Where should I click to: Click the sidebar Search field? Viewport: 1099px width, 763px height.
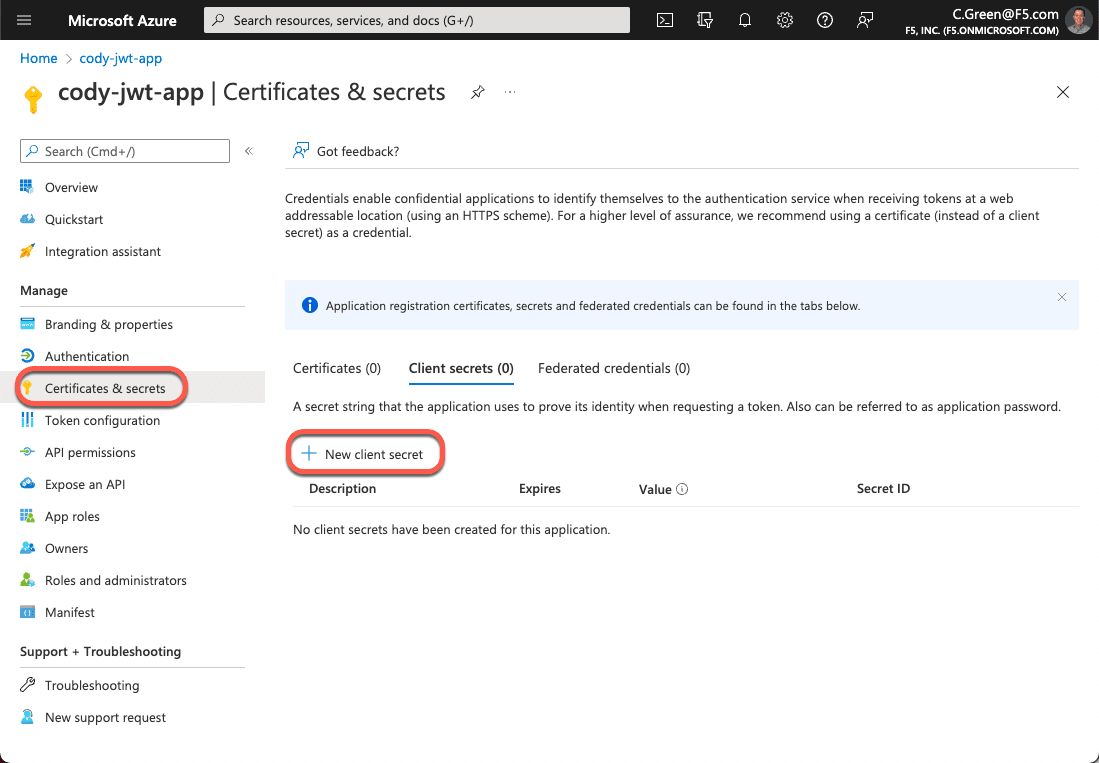tap(125, 151)
